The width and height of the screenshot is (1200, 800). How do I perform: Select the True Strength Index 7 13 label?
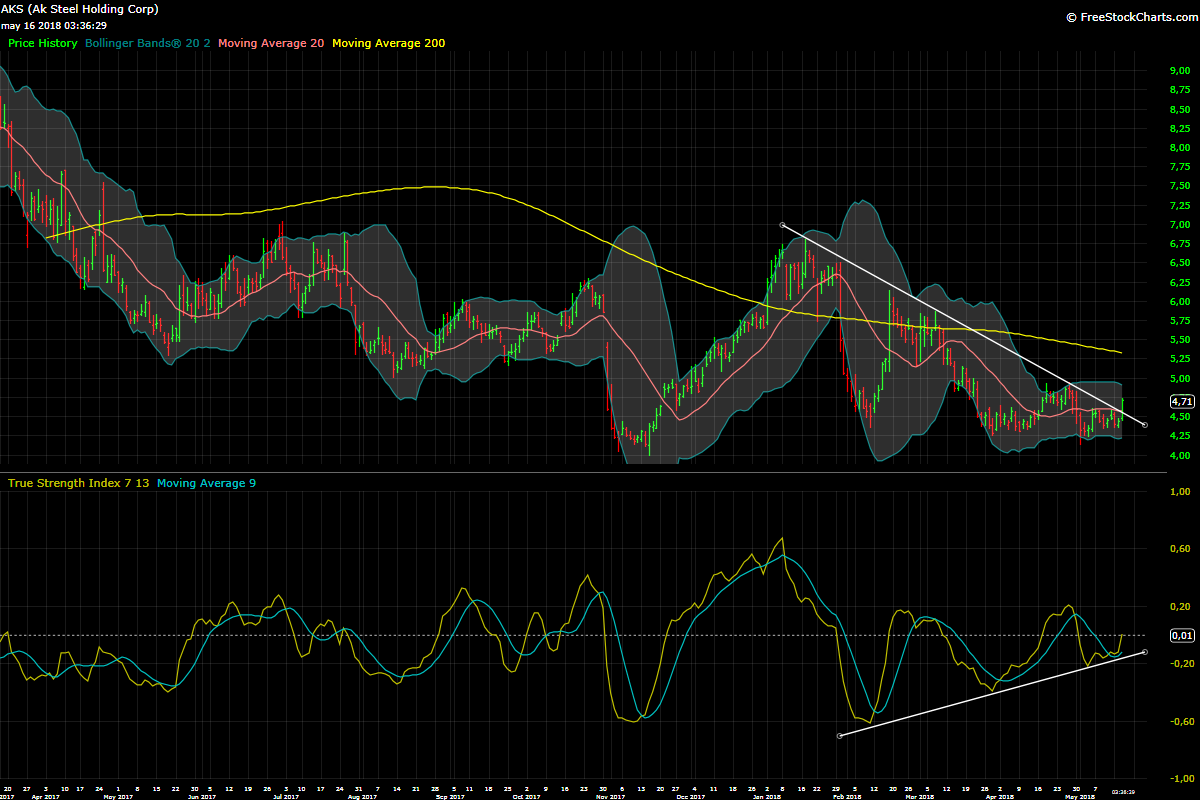[78, 483]
